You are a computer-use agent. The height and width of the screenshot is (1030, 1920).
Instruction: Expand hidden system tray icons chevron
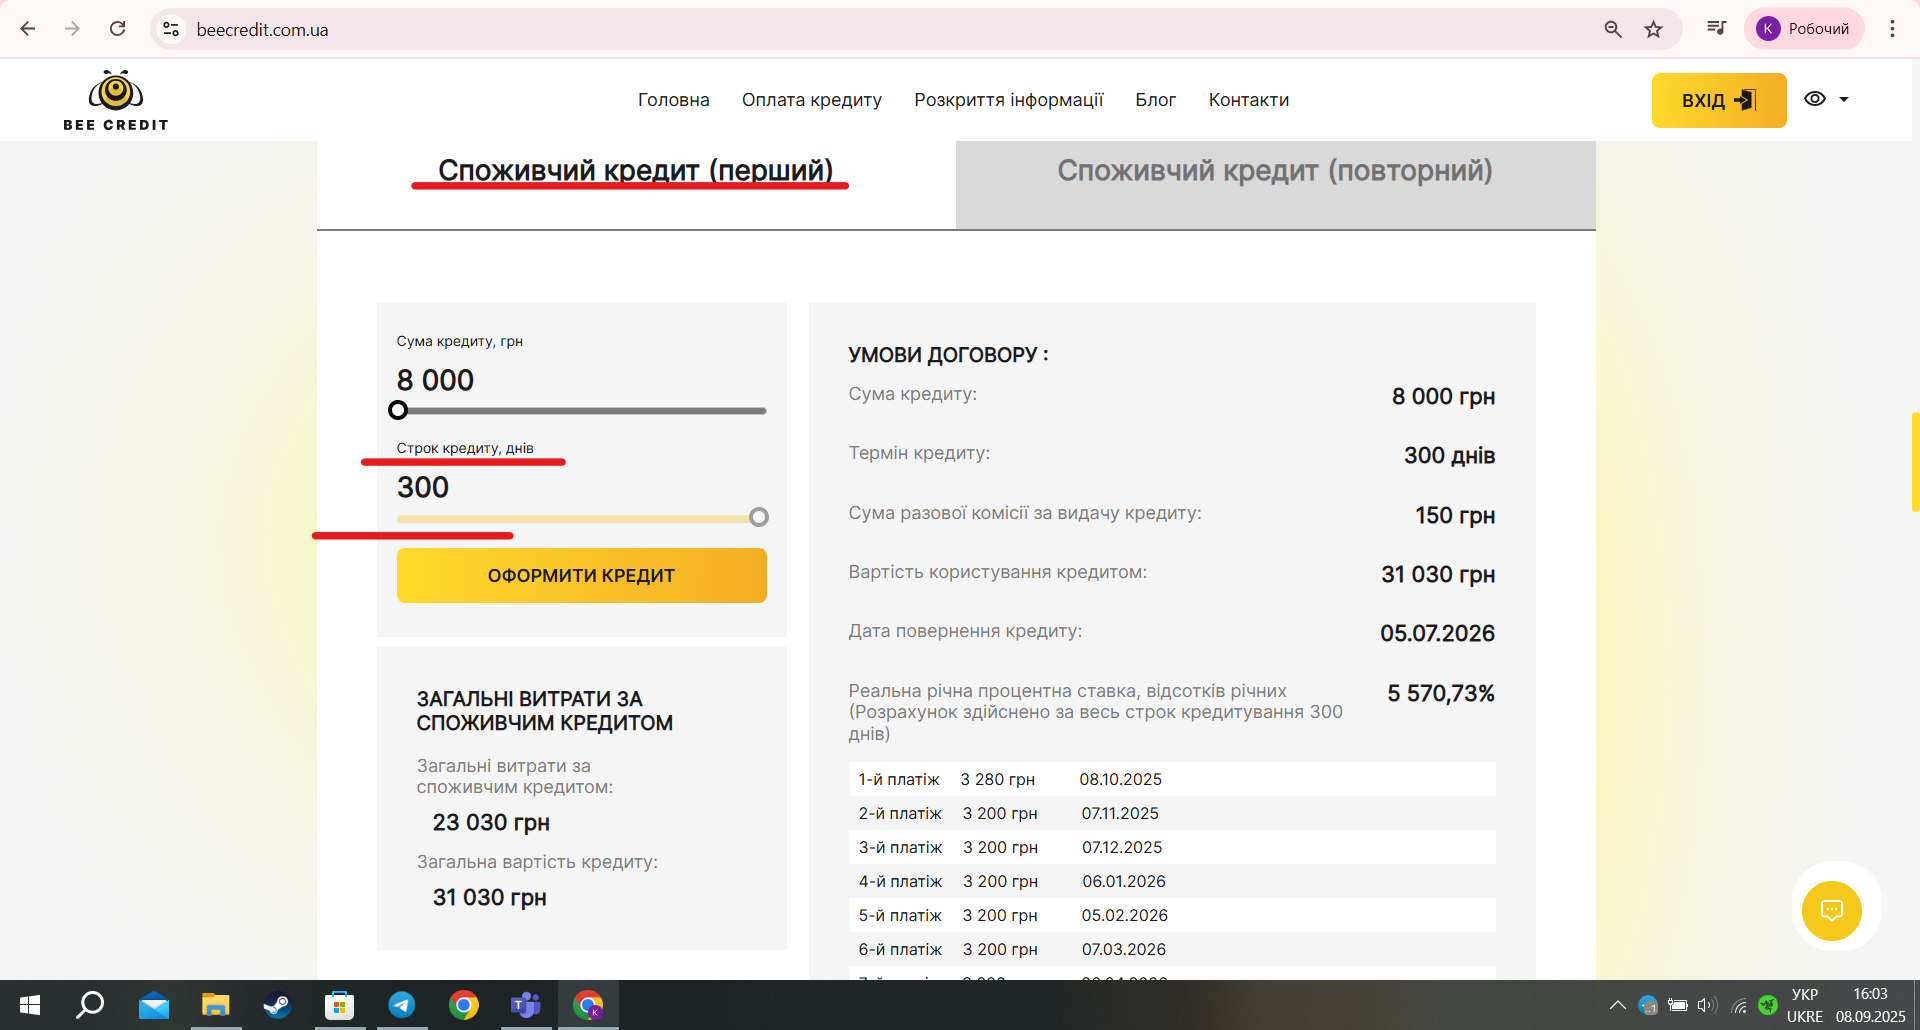[x=1617, y=1005]
